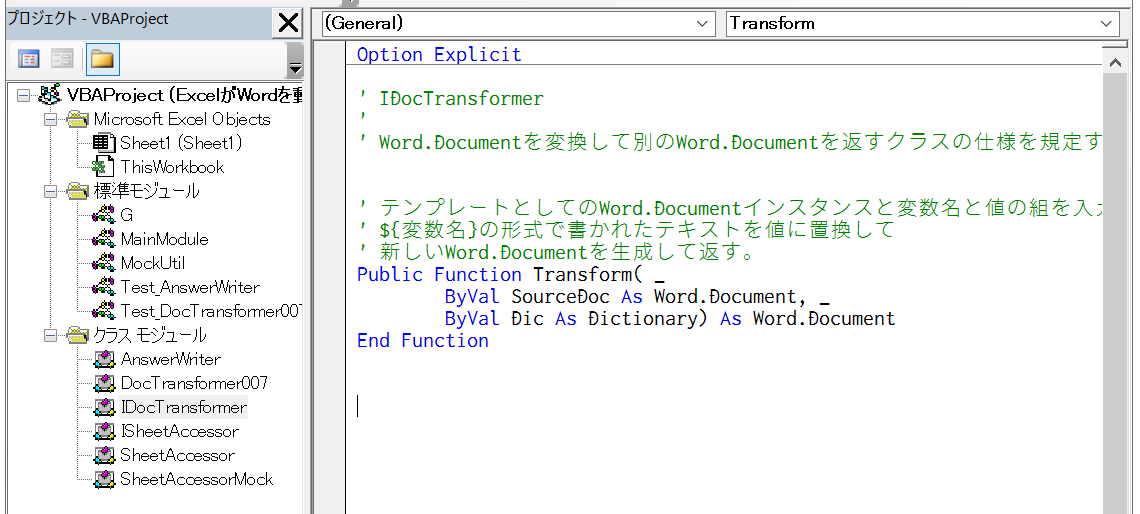Click the ${変数名} comment line
Viewport: 1140px width, 514px height.
click(x=625, y=230)
